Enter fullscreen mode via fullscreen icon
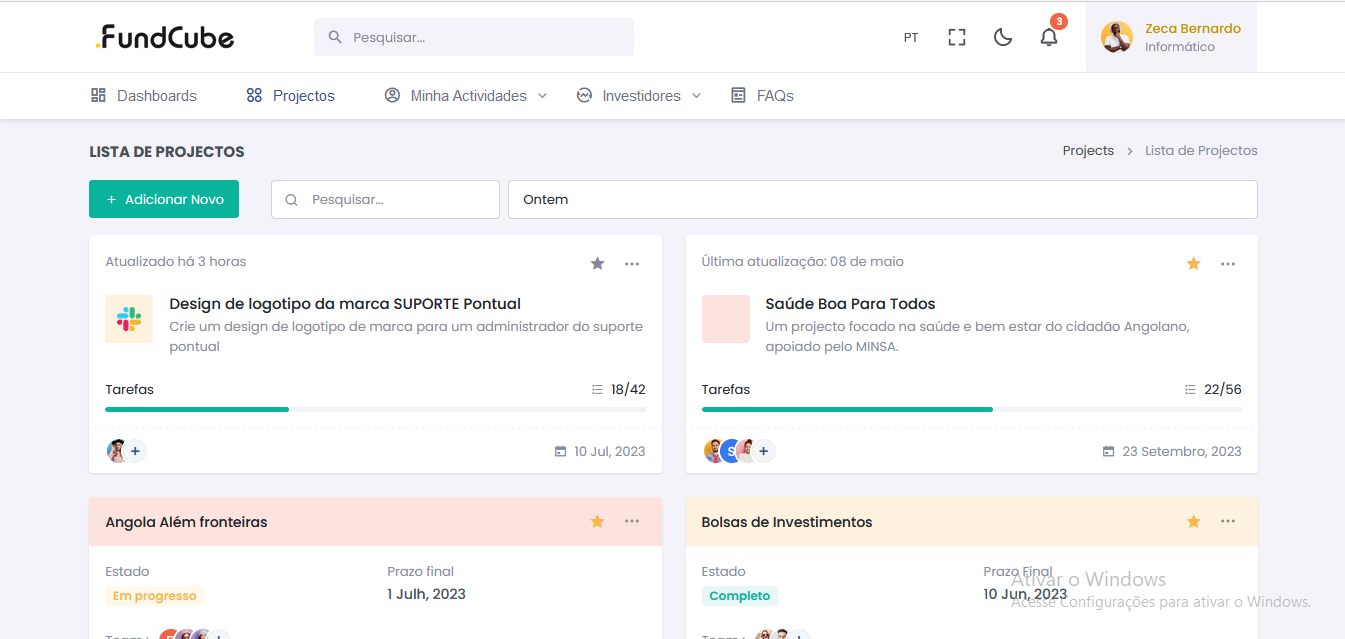This screenshot has width=1345, height=639. [957, 38]
